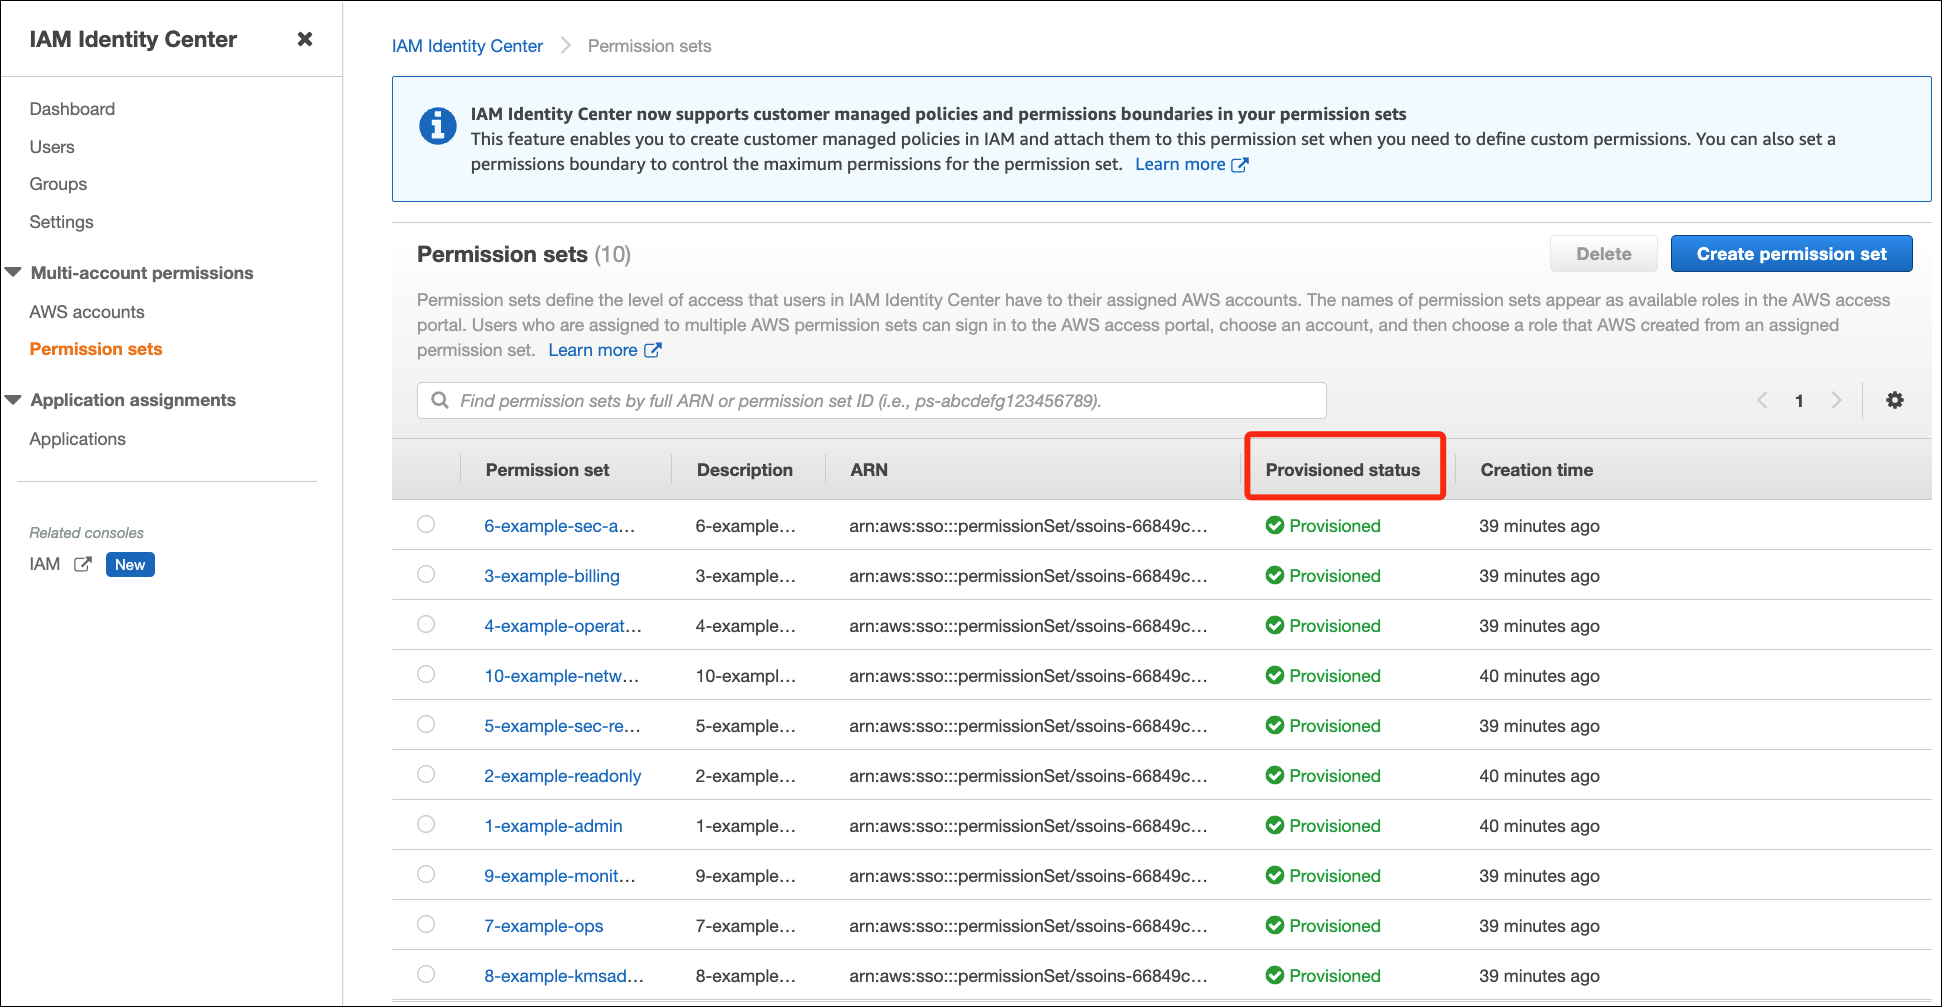The image size is (1942, 1007).
Task: Open the 9-example-monit permission set link
Action: pyautogui.click(x=560, y=876)
